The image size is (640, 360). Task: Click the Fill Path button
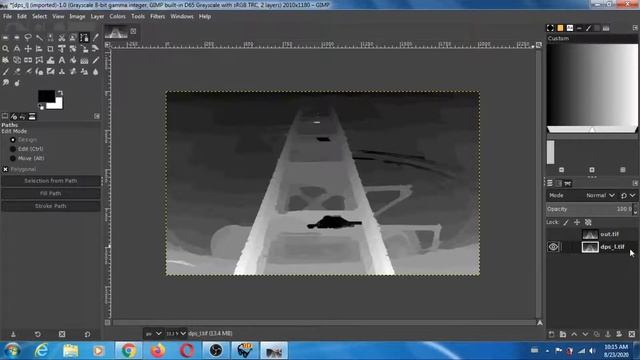[x=51, y=193]
